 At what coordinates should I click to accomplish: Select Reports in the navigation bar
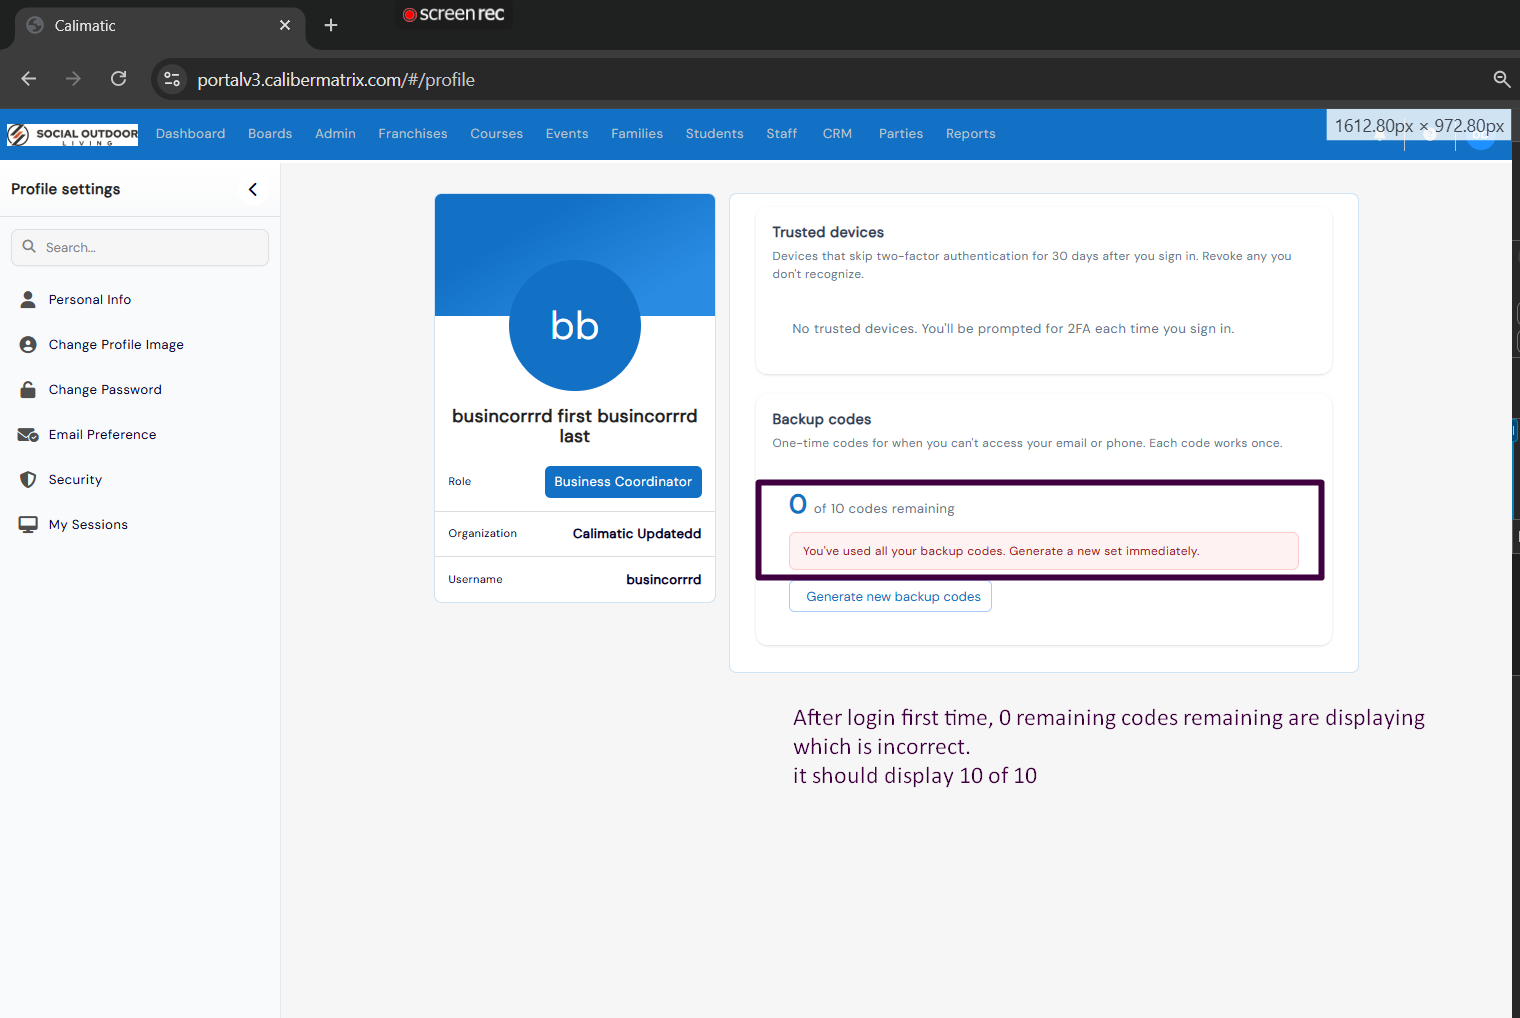point(970,134)
